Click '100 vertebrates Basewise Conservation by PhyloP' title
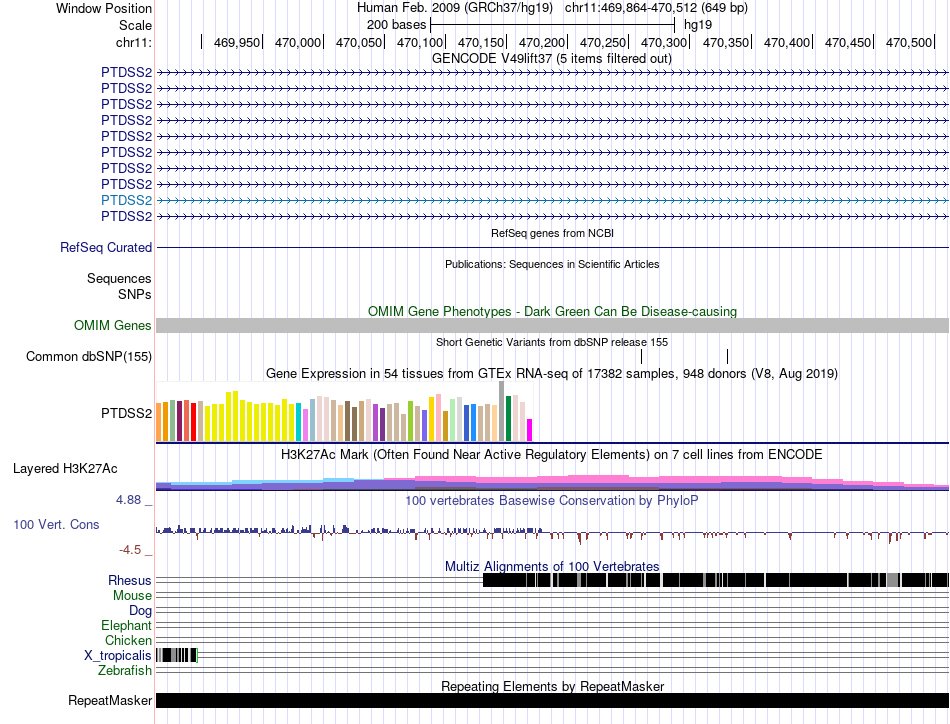Image resolution: width=950 pixels, height=724 pixels. coord(552,500)
